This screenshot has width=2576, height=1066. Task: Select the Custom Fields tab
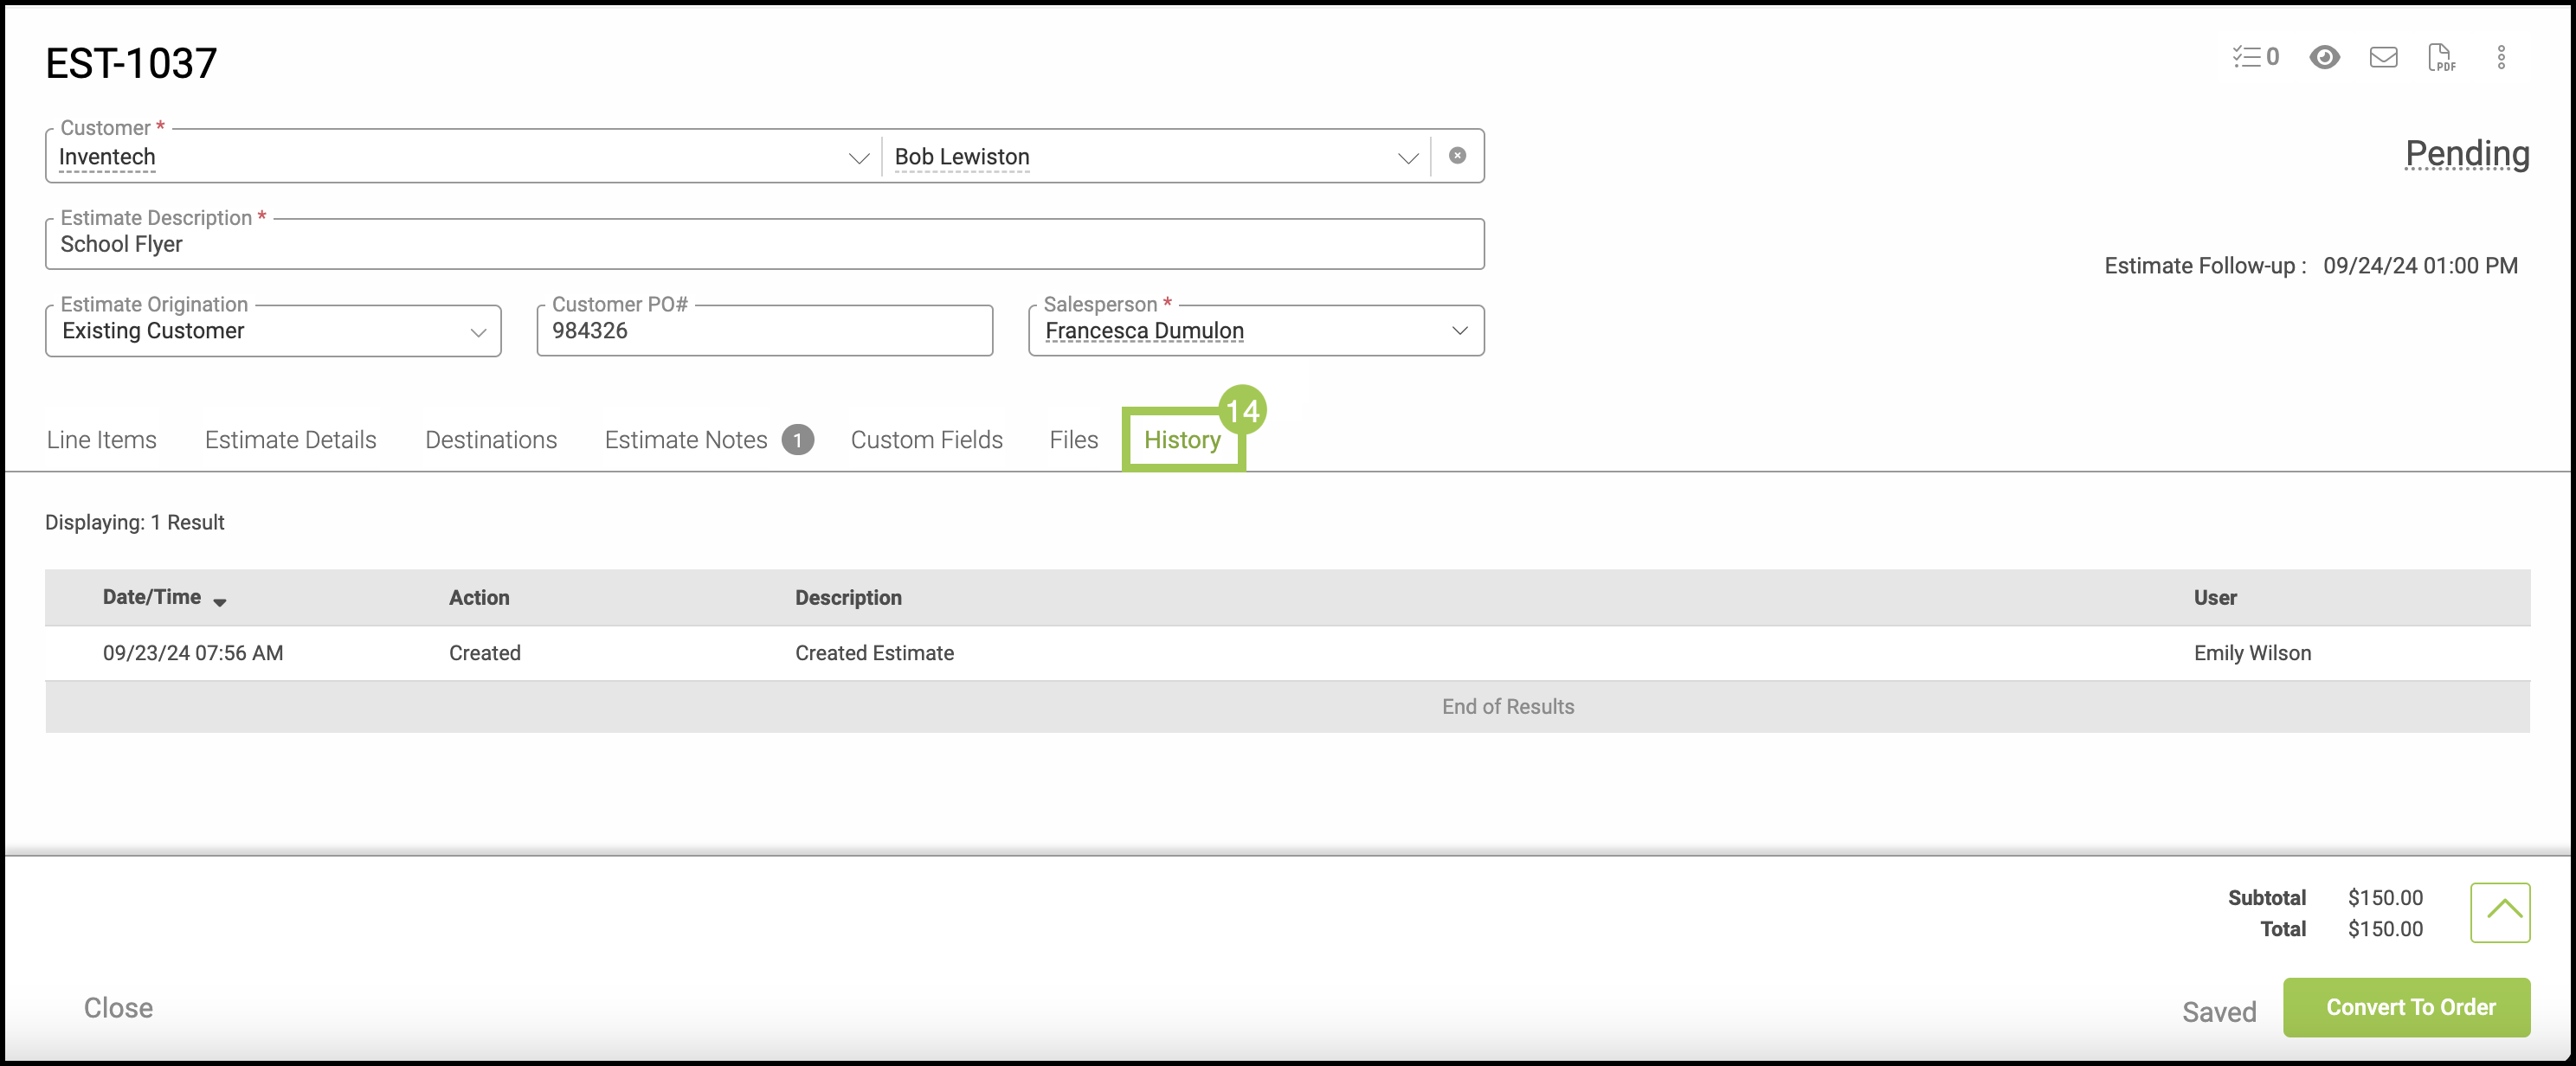(x=926, y=440)
